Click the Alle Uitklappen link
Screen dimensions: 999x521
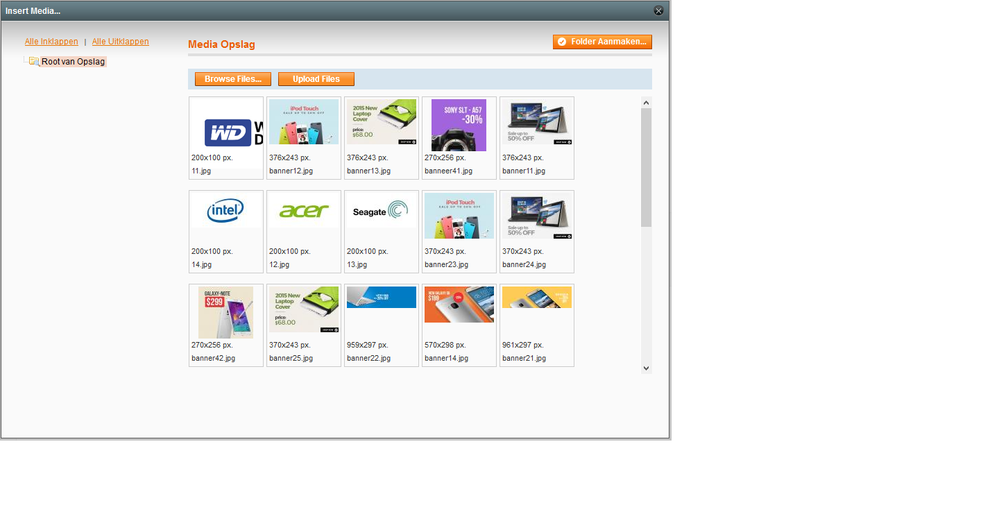tap(120, 42)
